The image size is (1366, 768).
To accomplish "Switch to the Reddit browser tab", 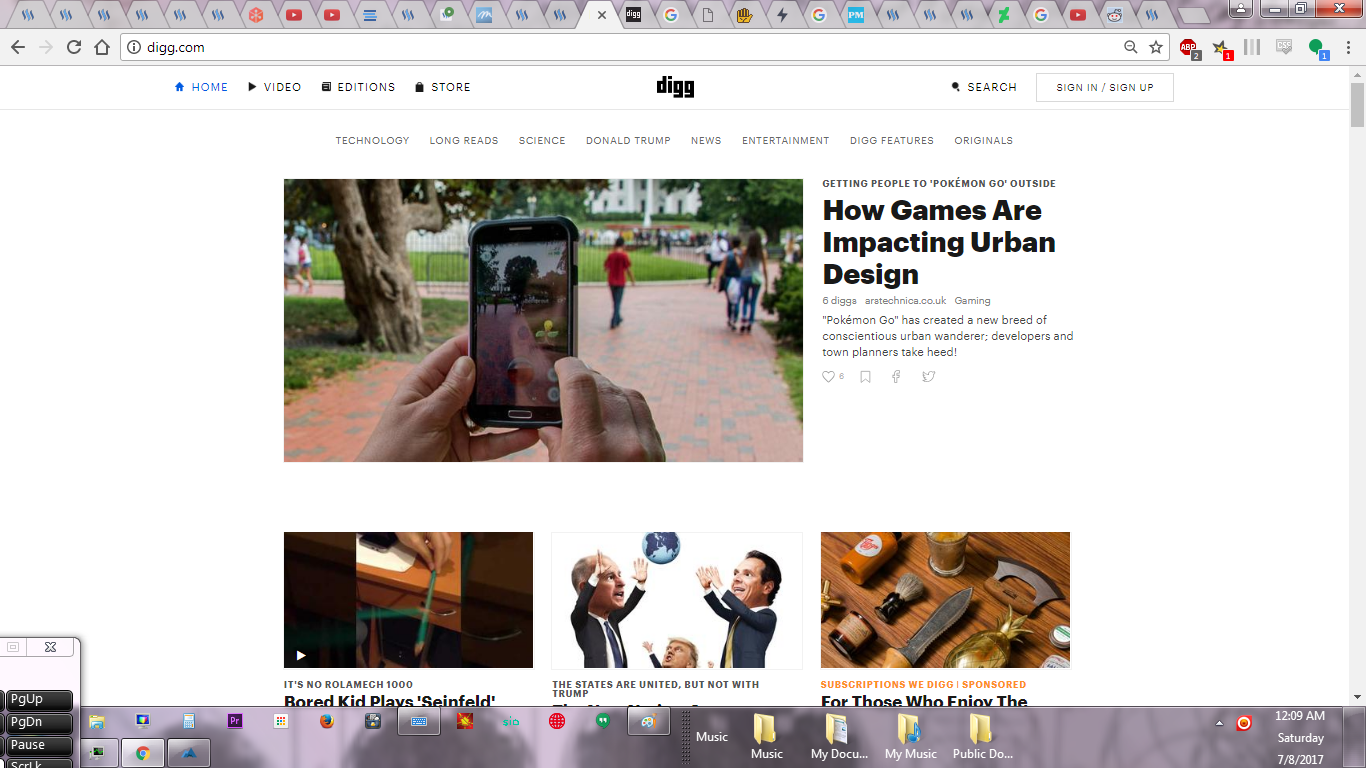I will (x=1113, y=15).
